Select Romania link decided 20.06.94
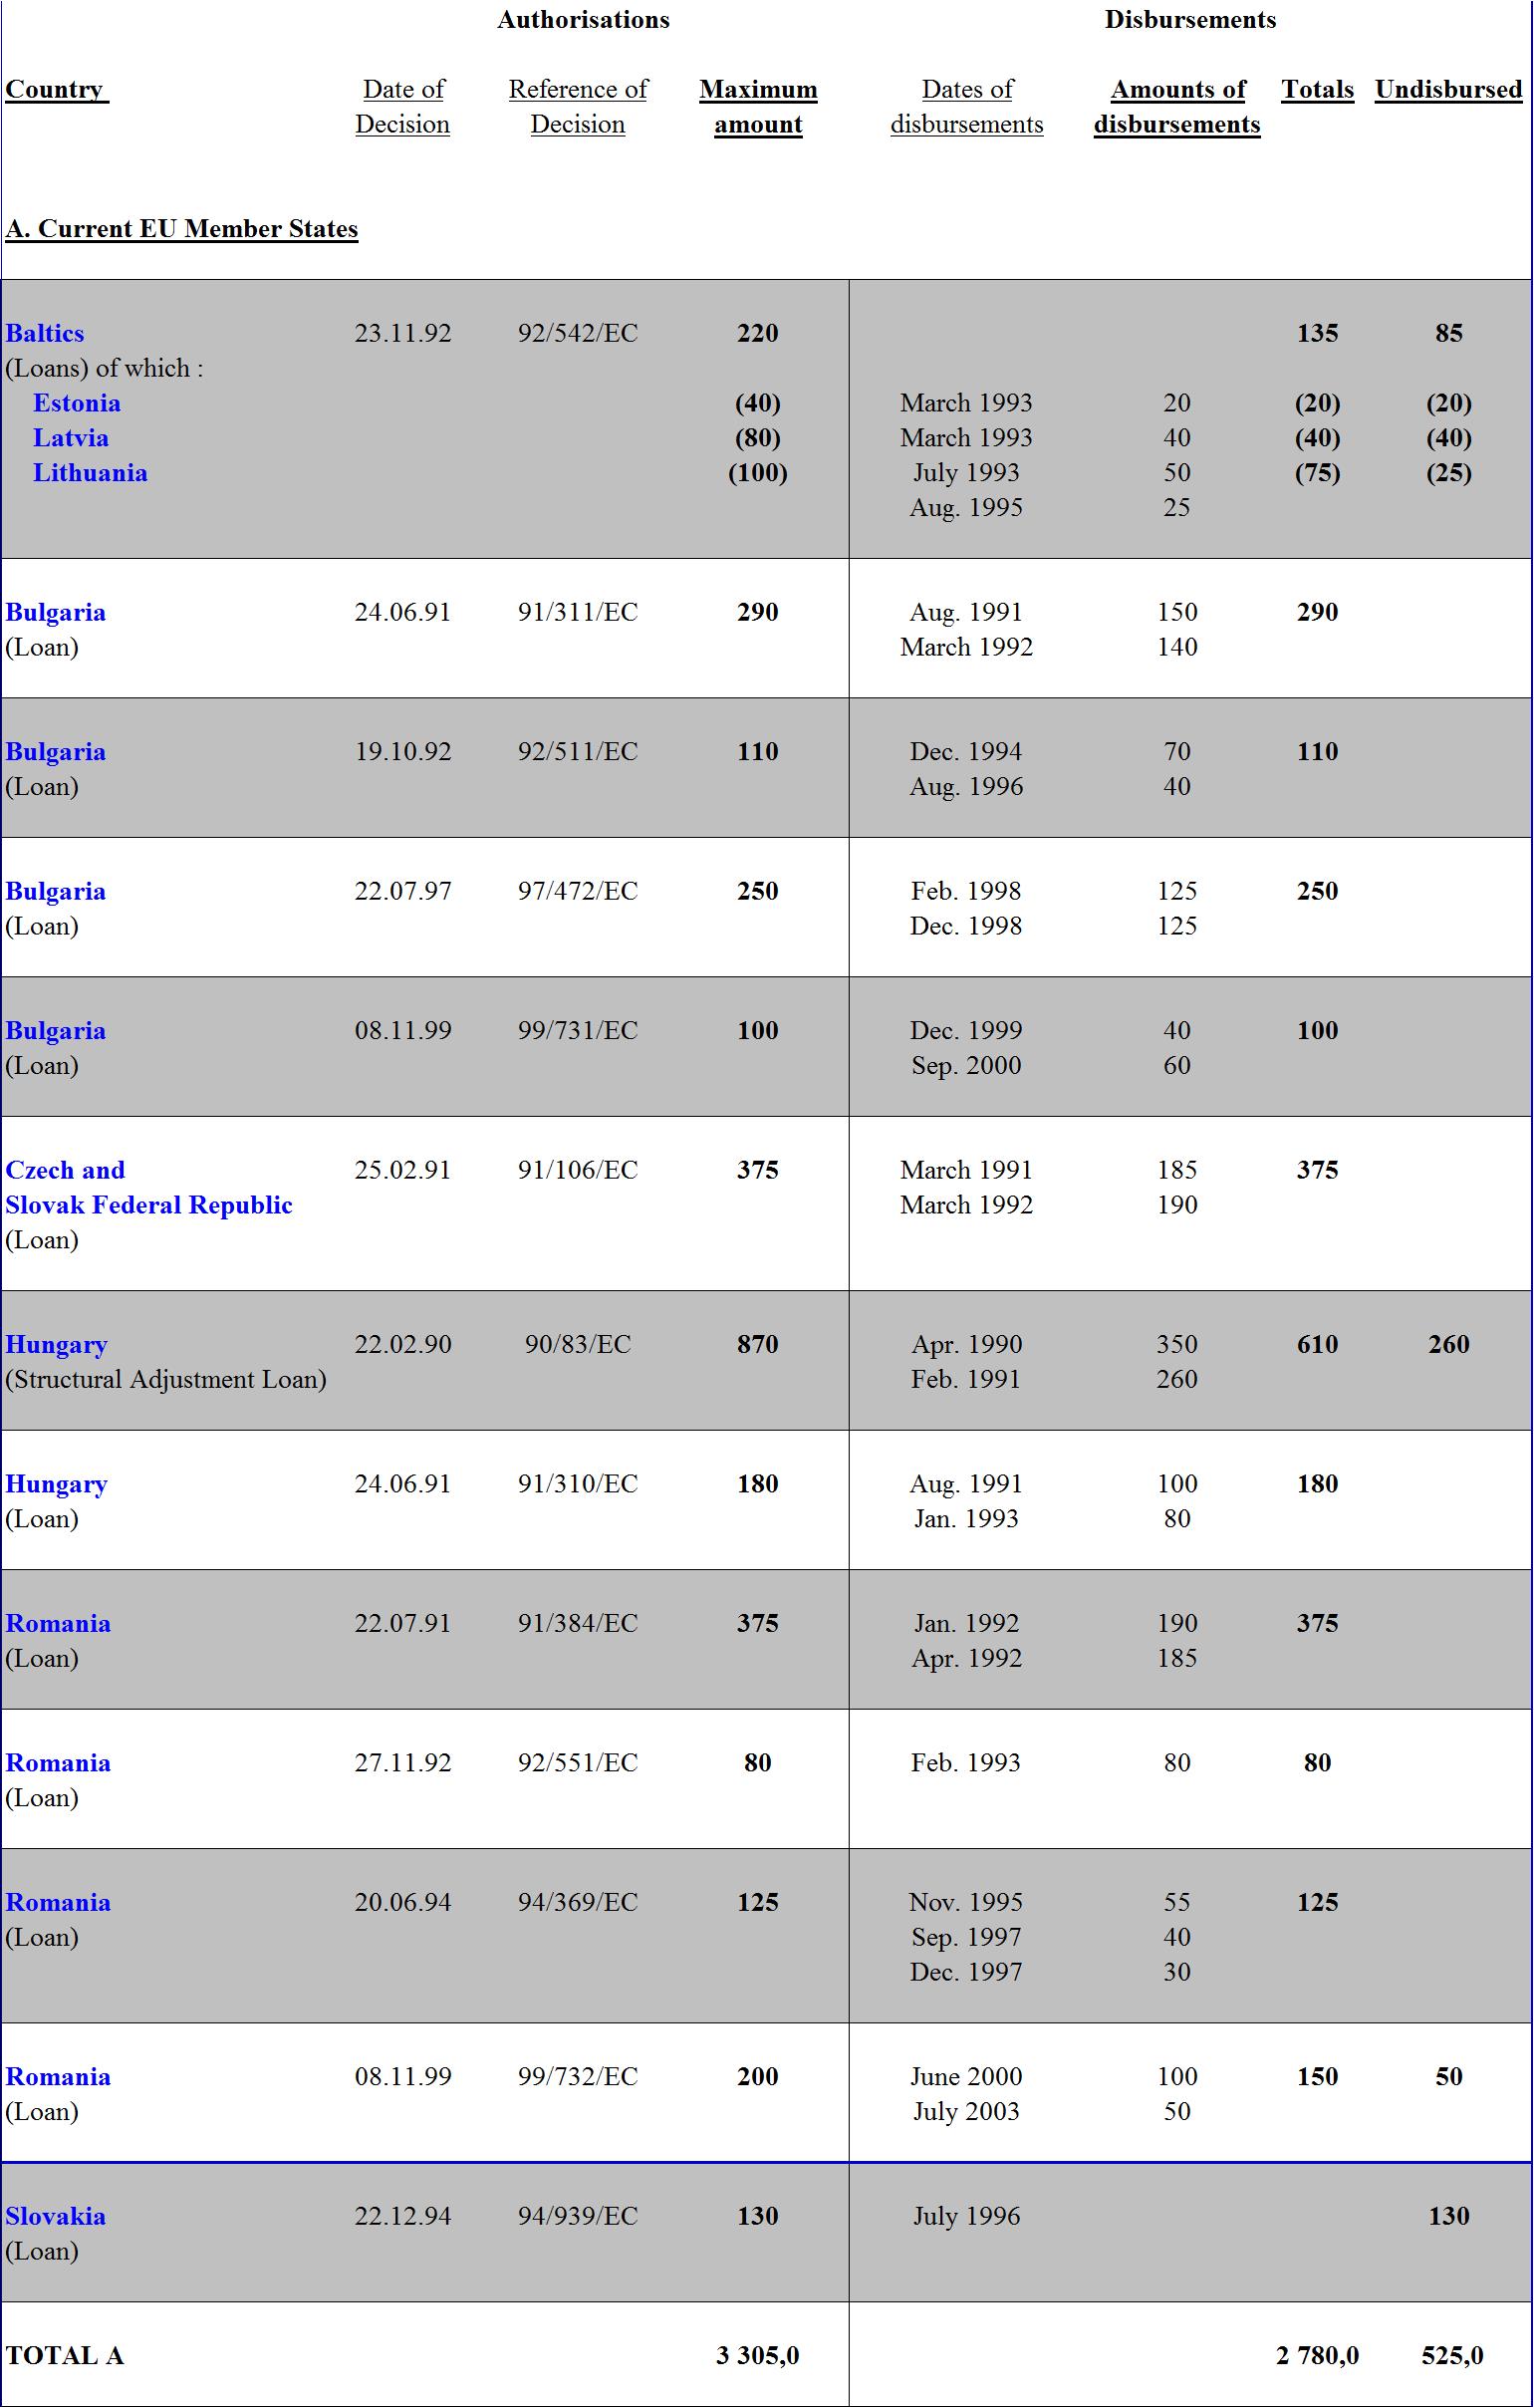 pos(58,1903)
